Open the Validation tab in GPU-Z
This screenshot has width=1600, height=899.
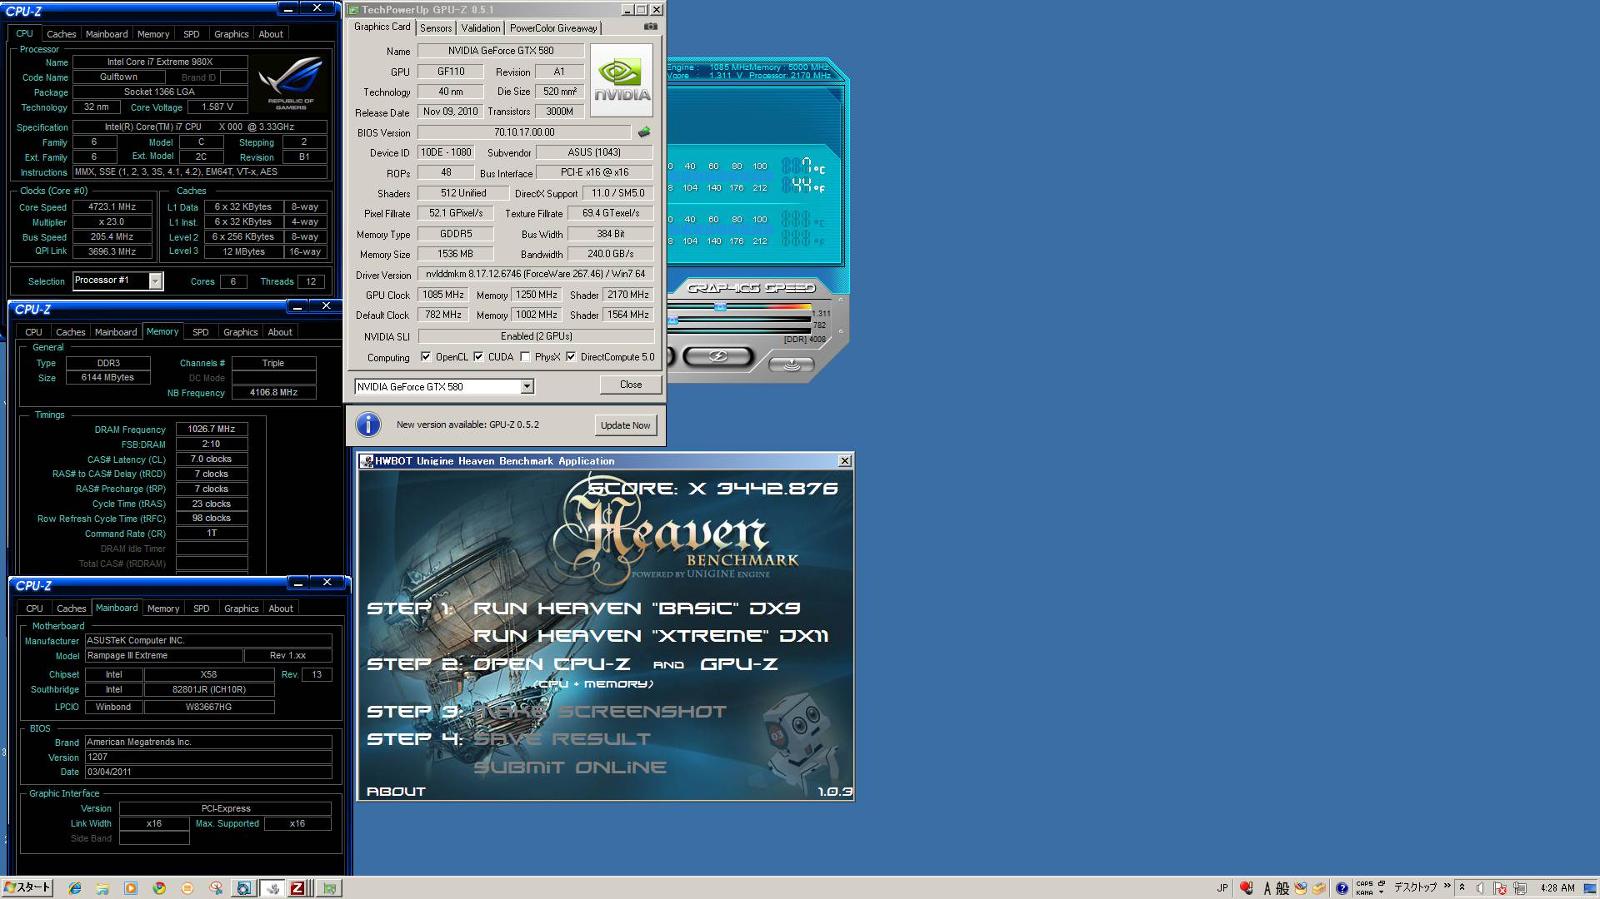pos(480,28)
